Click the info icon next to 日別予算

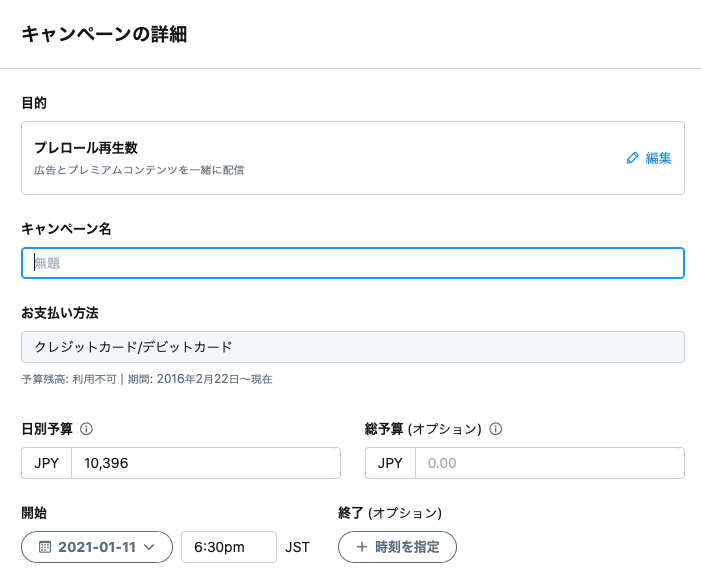click(86, 429)
